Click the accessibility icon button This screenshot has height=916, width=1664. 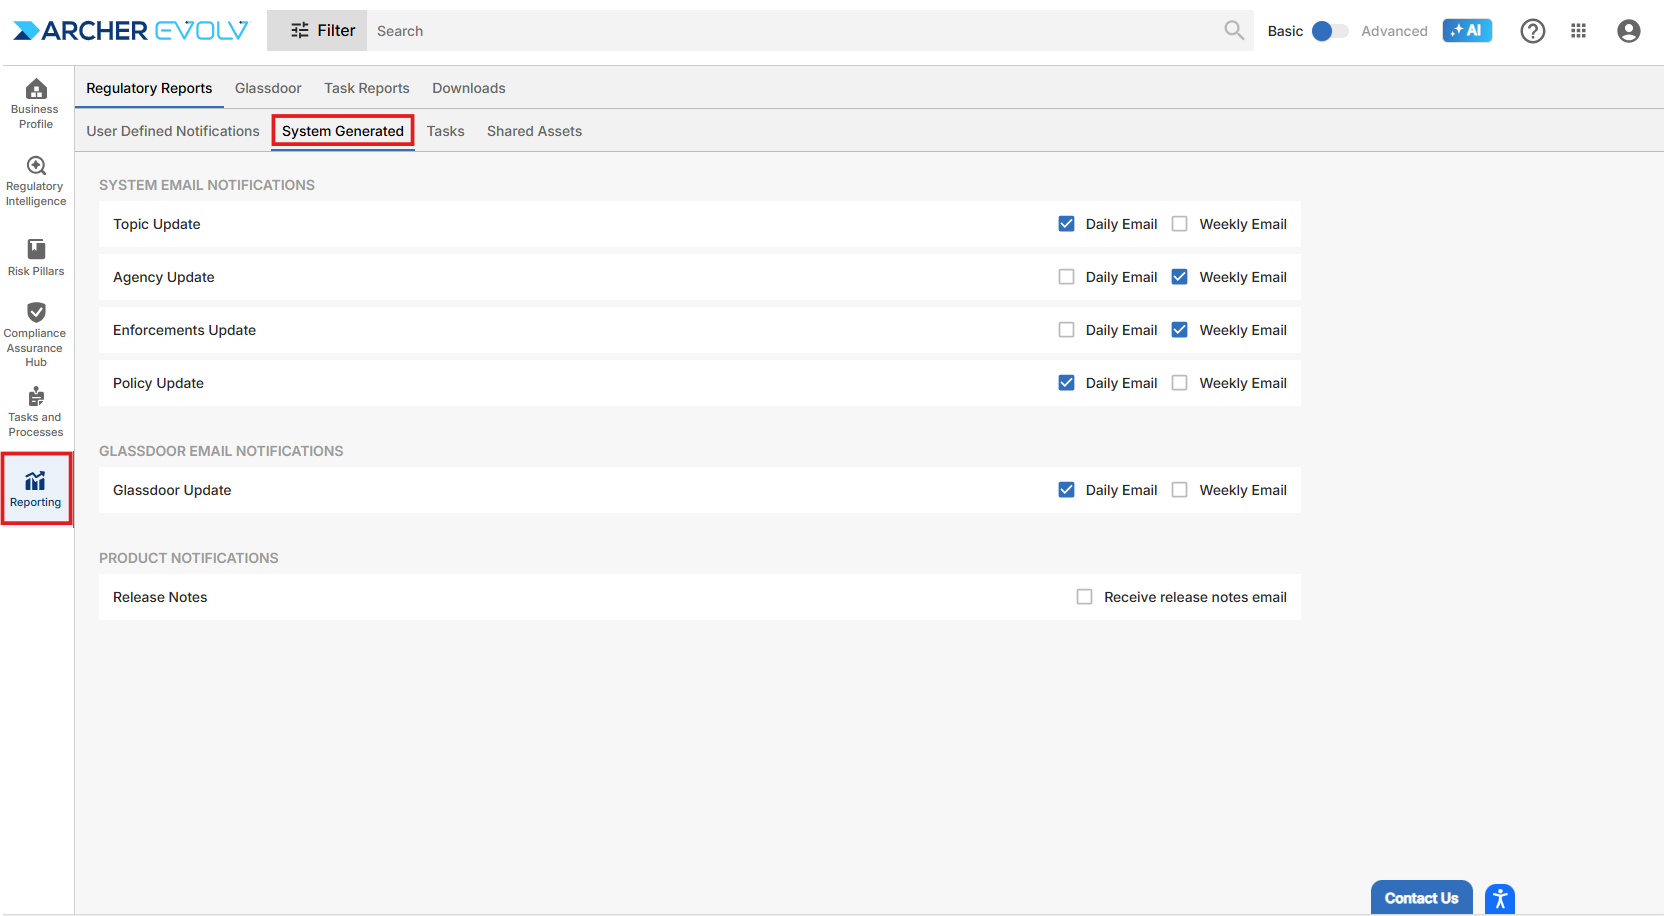[x=1499, y=899]
